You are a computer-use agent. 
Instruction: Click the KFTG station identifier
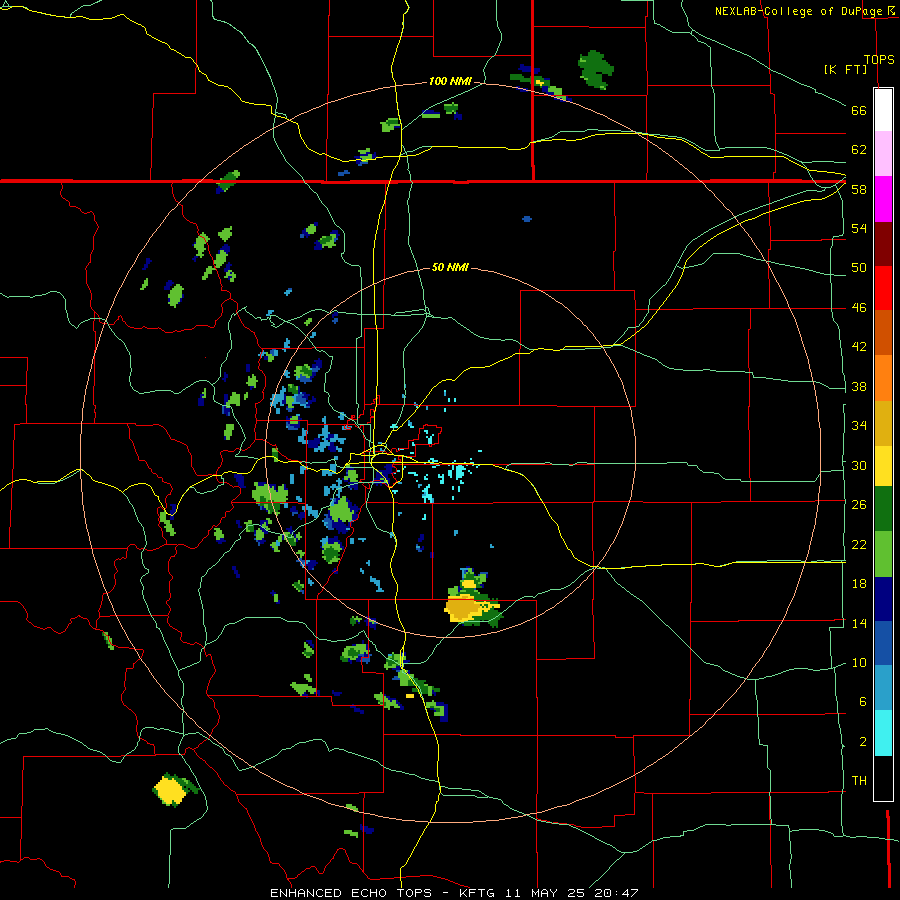coord(477,893)
